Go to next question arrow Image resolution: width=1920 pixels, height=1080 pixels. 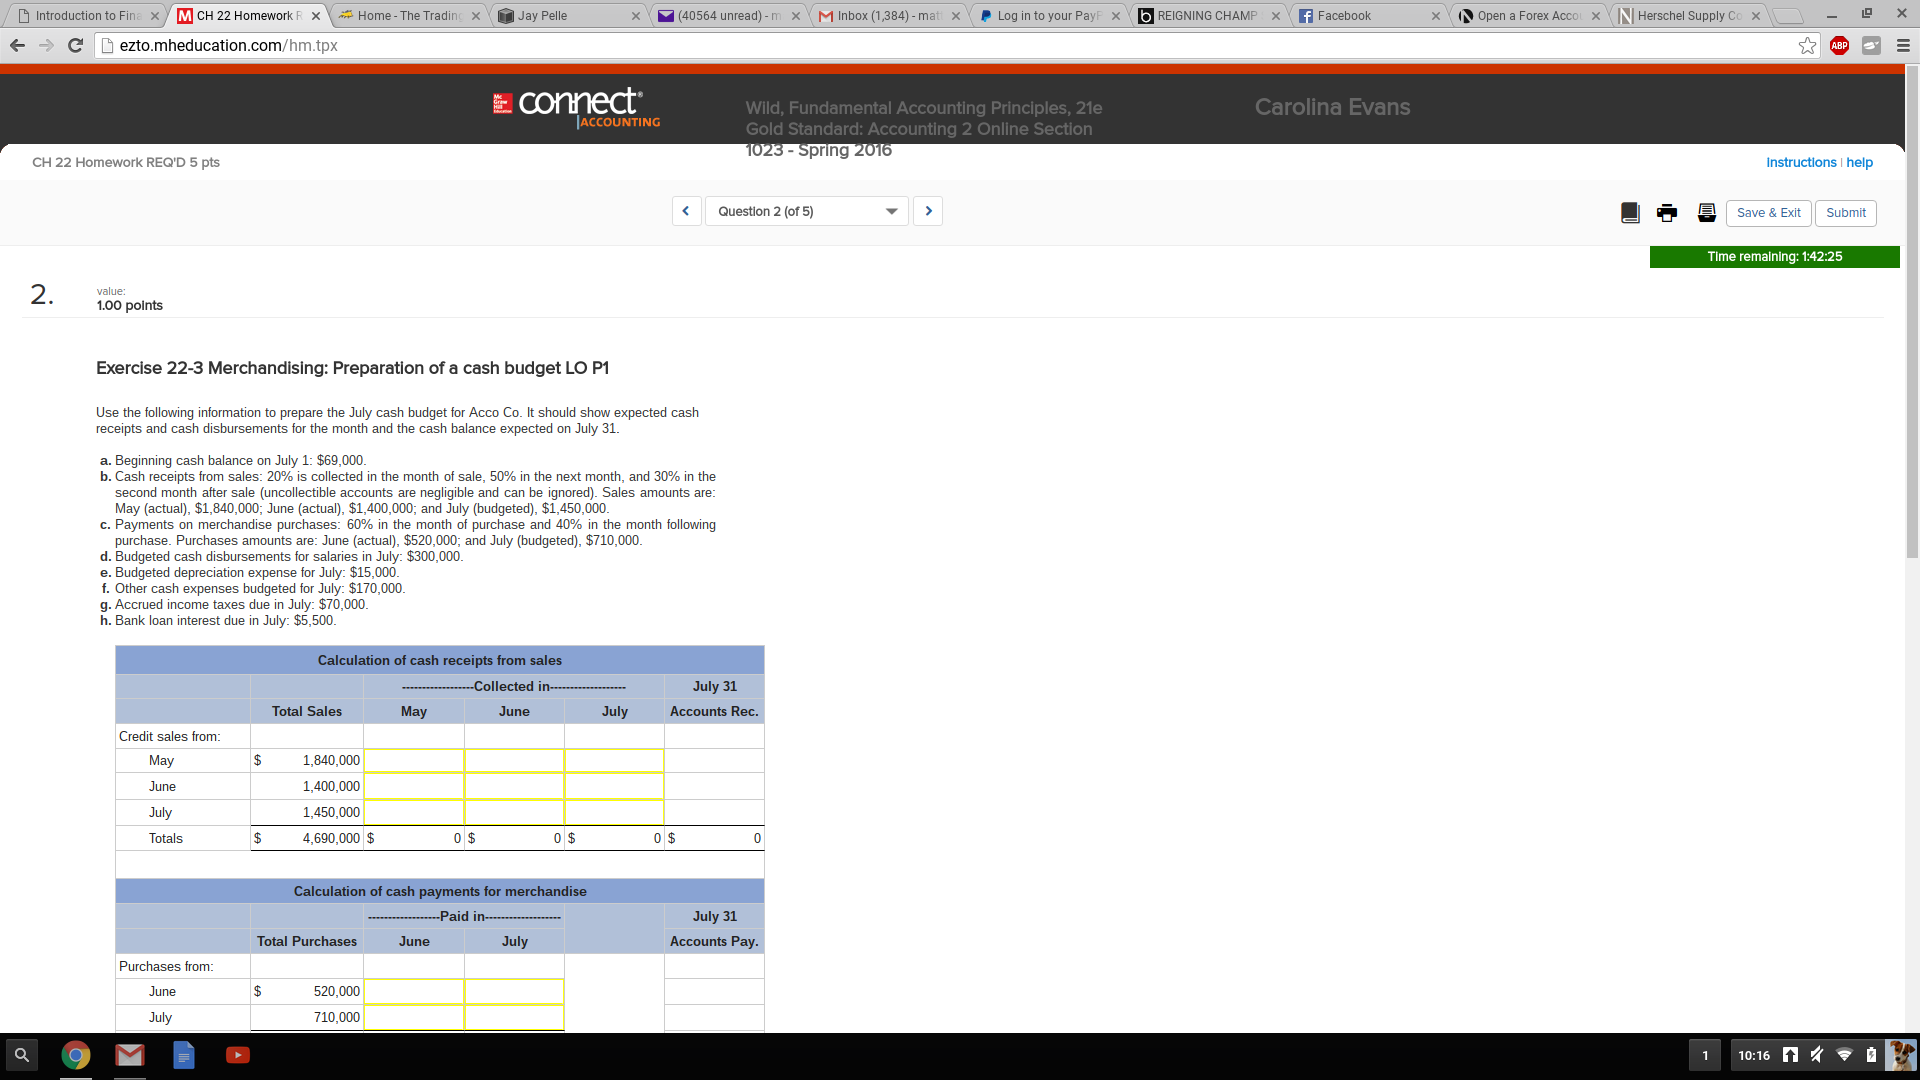point(928,211)
